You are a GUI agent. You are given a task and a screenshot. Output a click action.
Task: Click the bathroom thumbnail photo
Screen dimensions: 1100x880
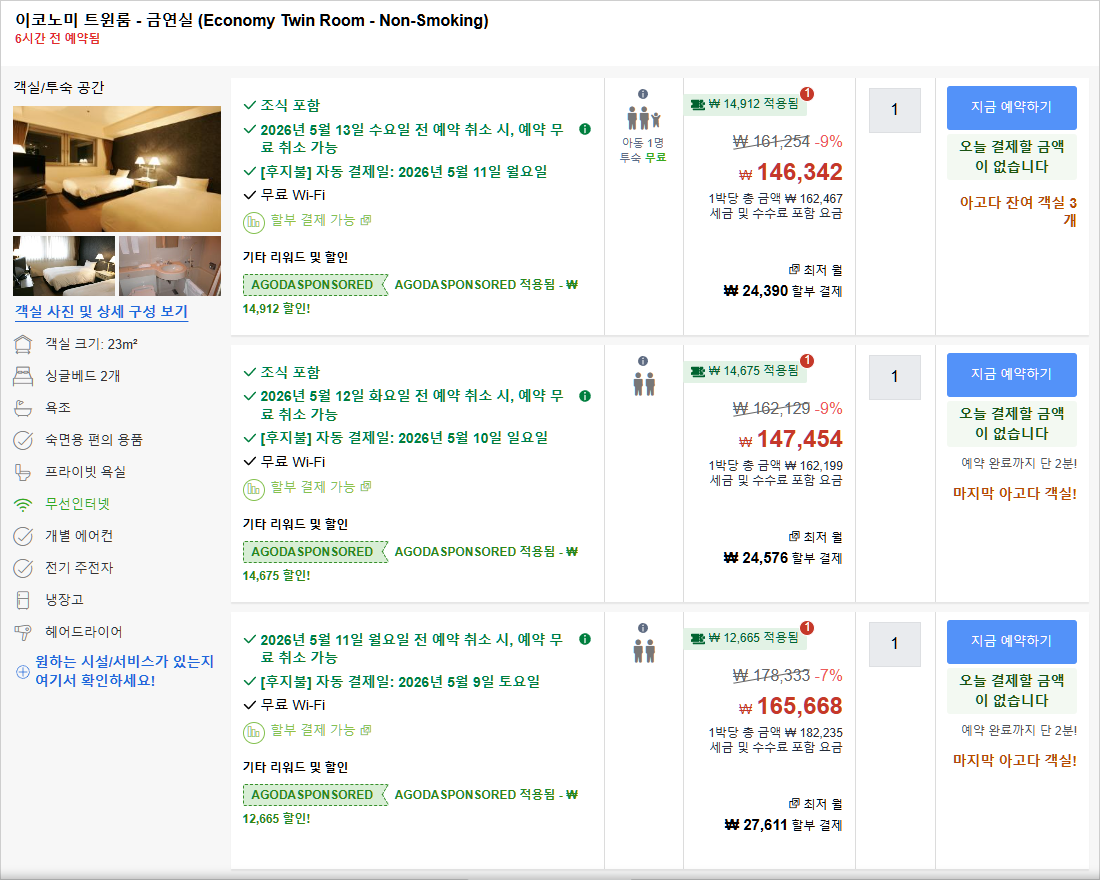click(170, 265)
